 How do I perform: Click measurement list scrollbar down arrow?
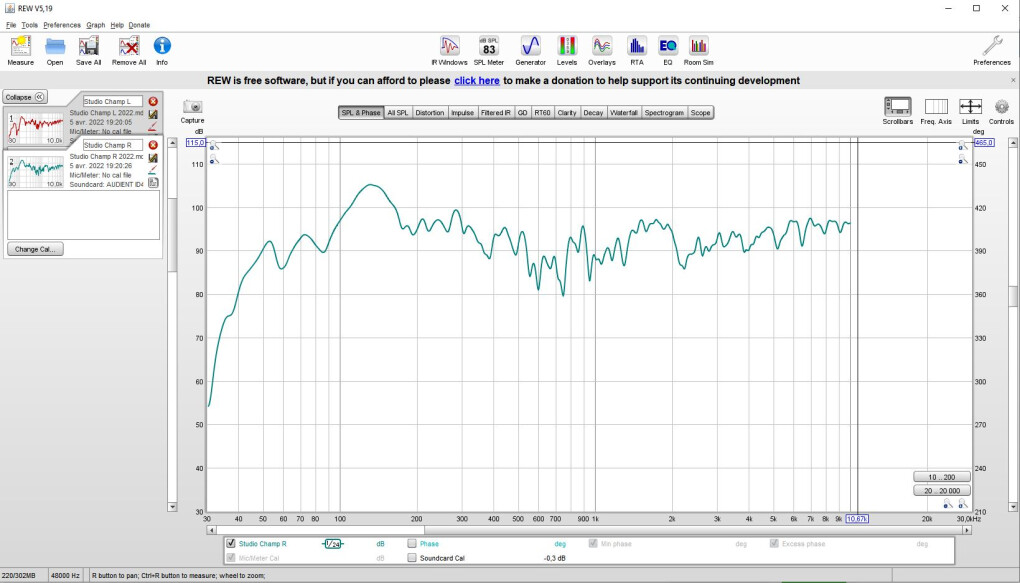[x=172, y=506]
